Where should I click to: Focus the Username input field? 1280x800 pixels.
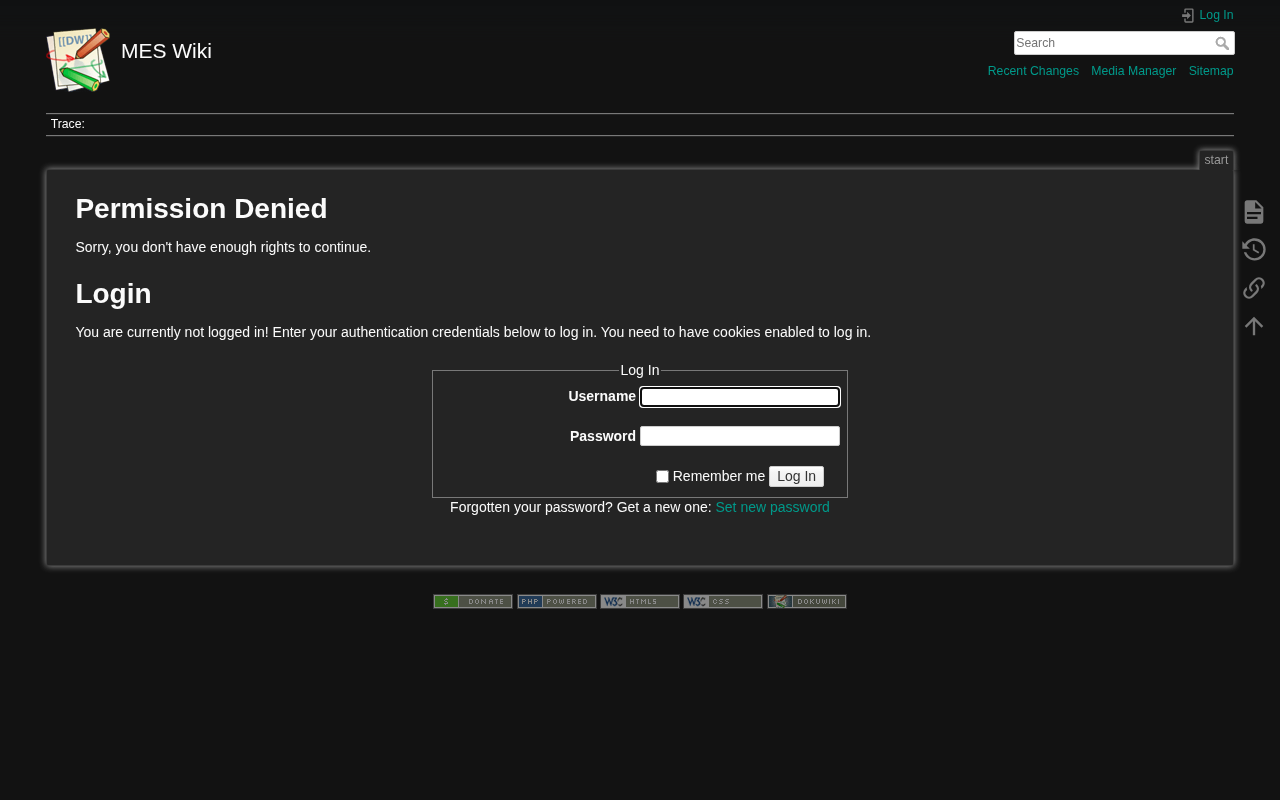point(740,397)
